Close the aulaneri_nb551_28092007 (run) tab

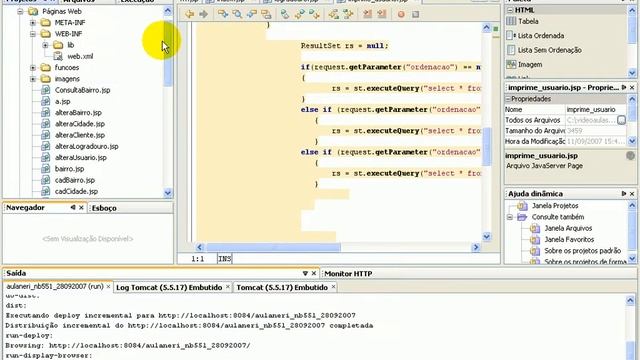[x=108, y=287]
